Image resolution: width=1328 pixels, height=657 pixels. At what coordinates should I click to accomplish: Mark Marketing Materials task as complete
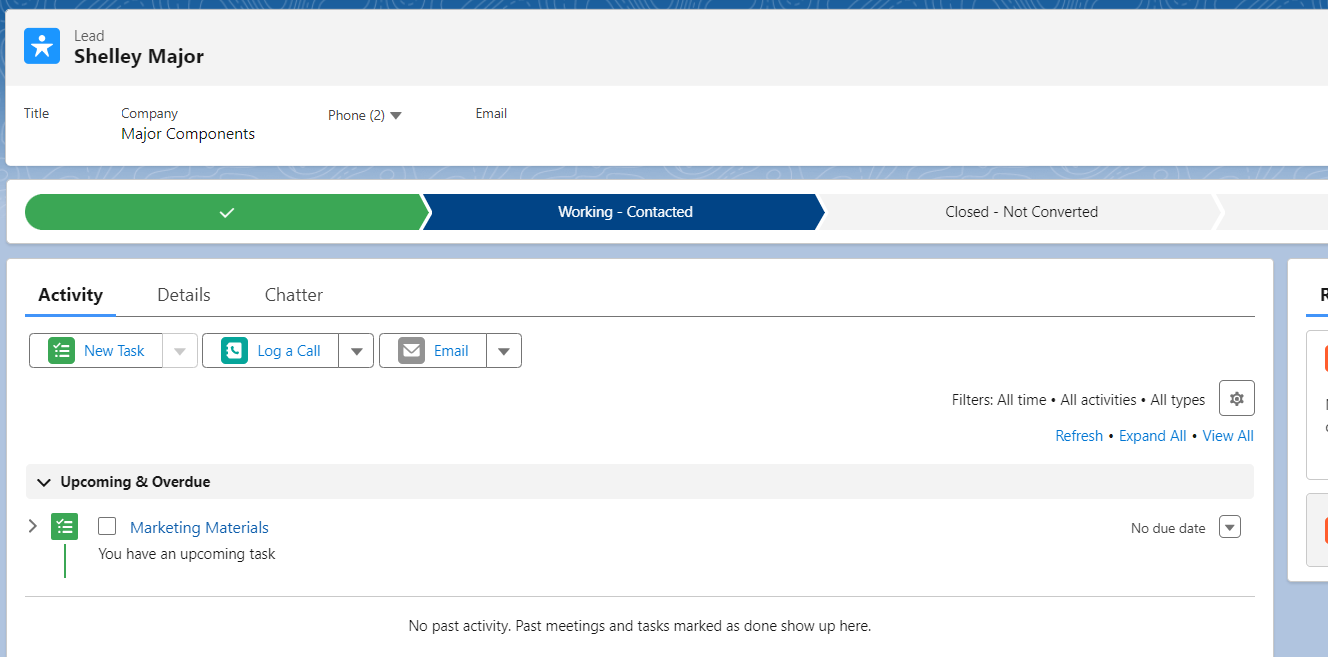tap(107, 526)
